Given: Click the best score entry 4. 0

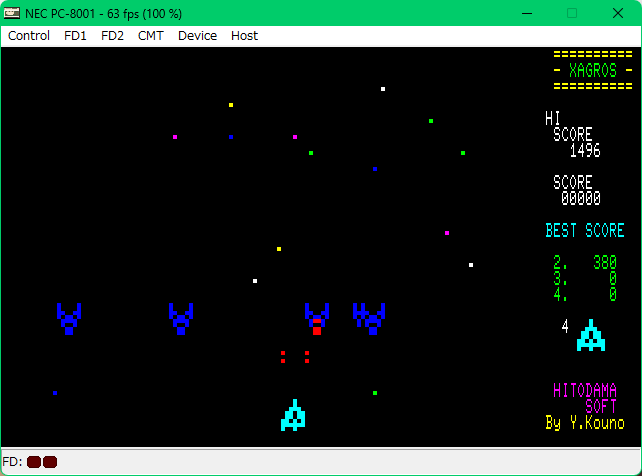Looking at the screenshot, I should (585, 294).
